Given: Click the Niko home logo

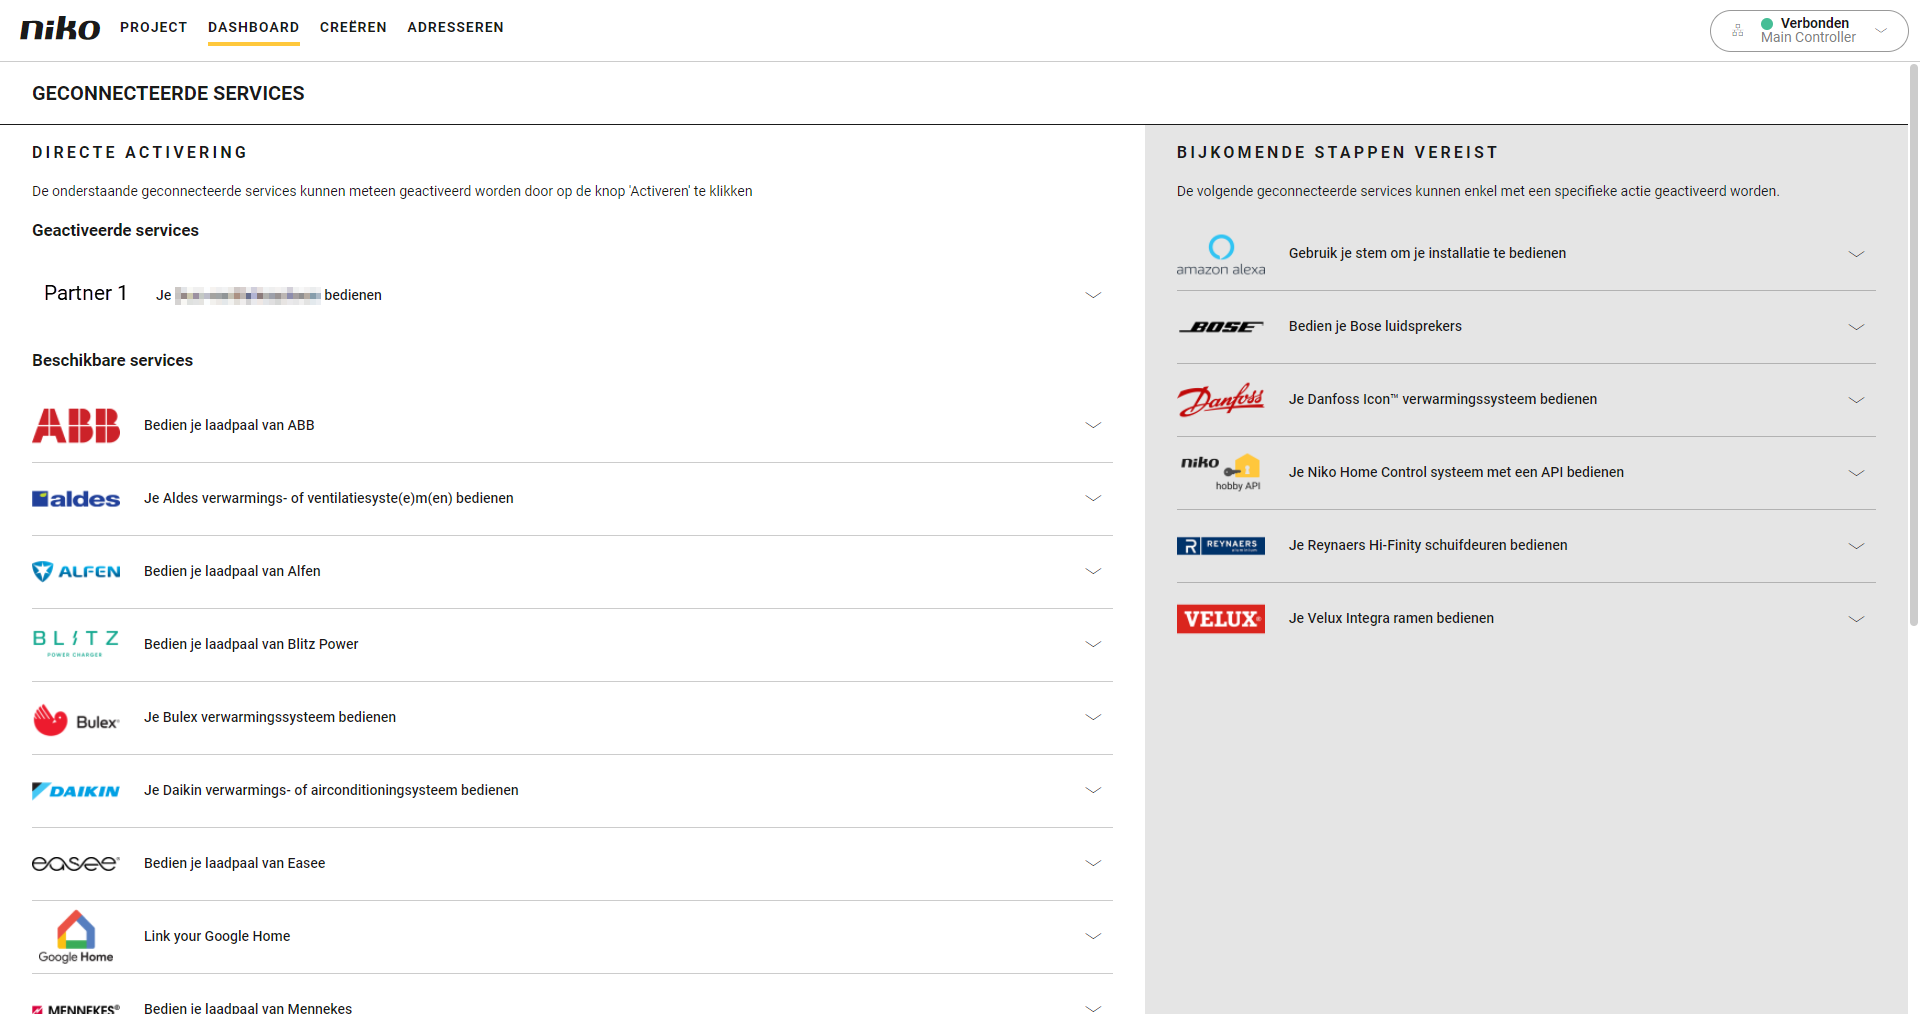Looking at the screenshot, I should tap(60, 28).
